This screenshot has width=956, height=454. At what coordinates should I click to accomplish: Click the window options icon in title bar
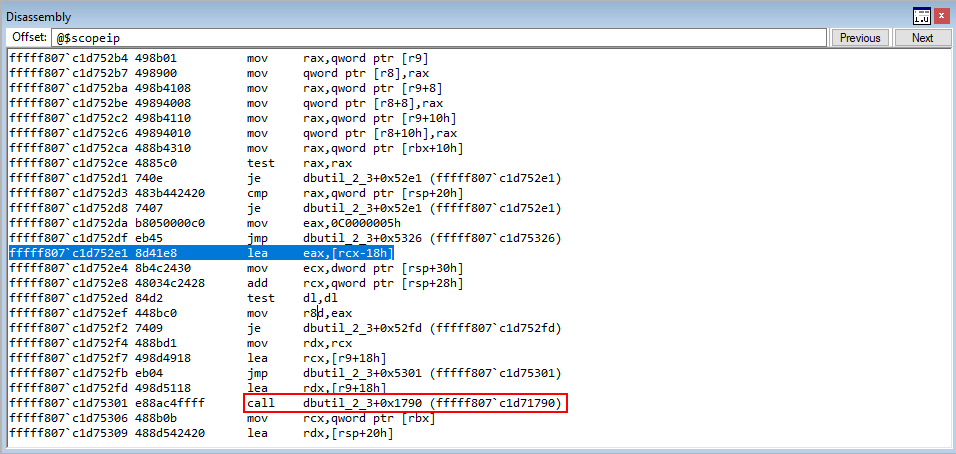point(921,17)
